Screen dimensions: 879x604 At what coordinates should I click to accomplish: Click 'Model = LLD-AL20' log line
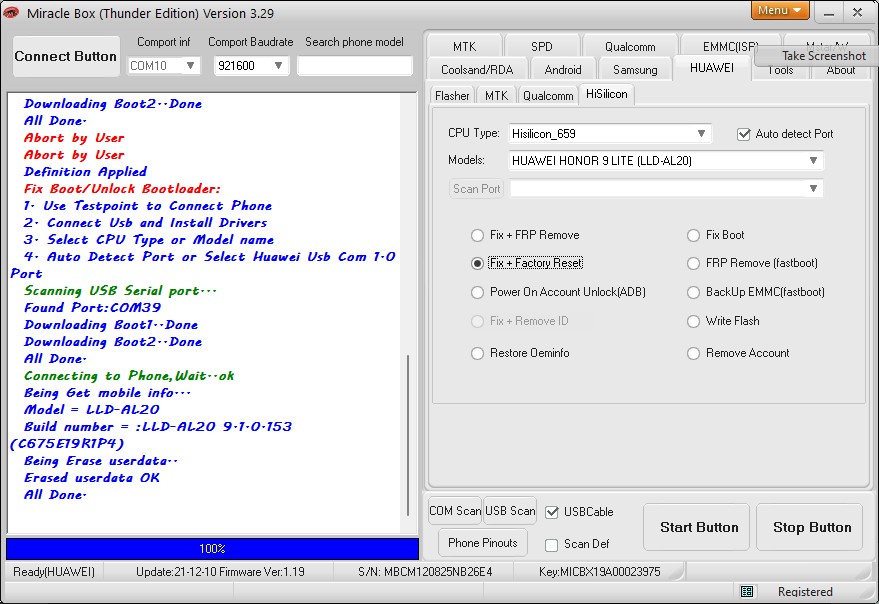[91, 410]
